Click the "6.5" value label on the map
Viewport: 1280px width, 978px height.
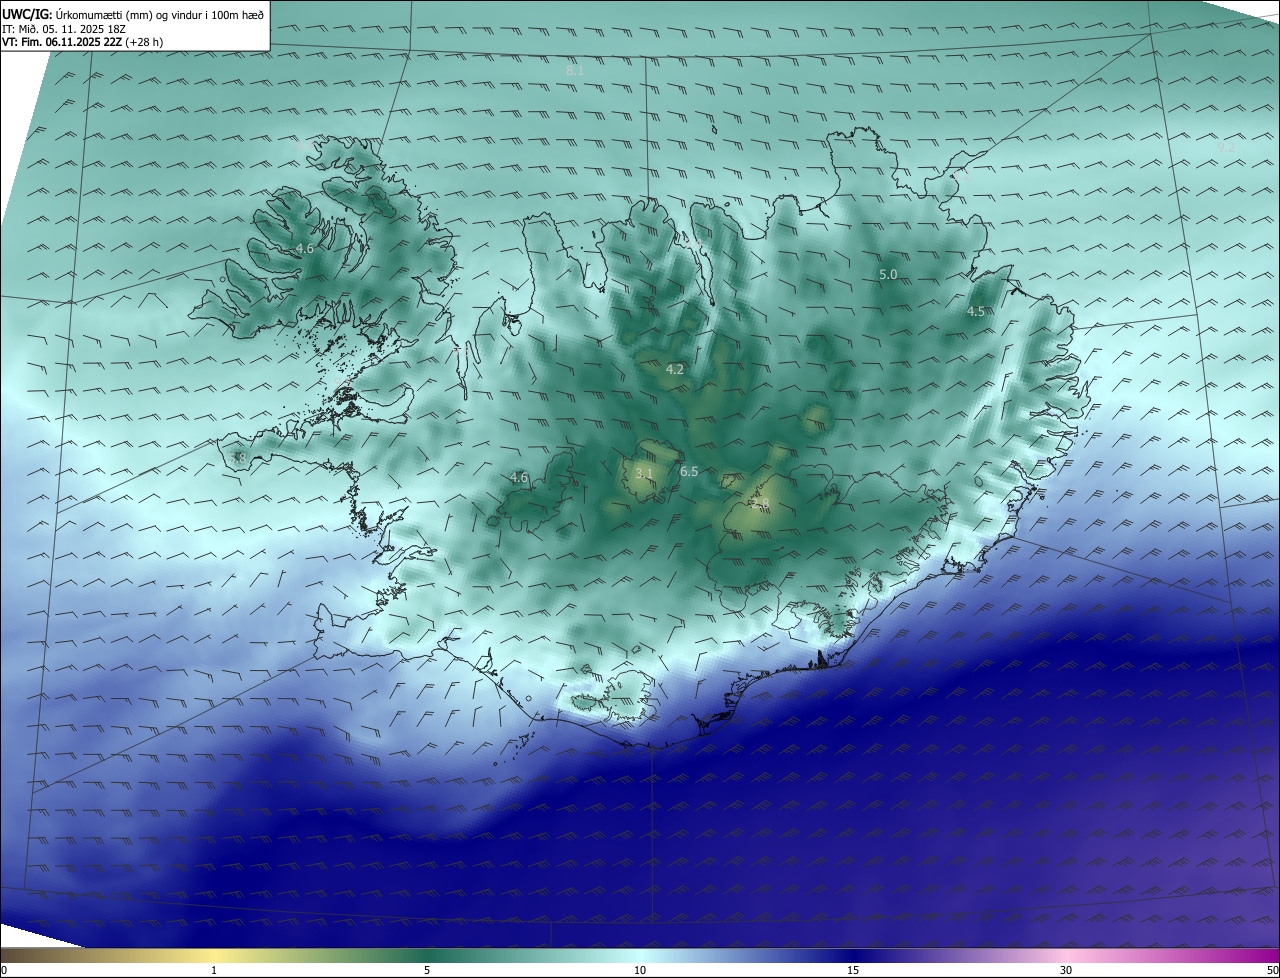point(689,471)
